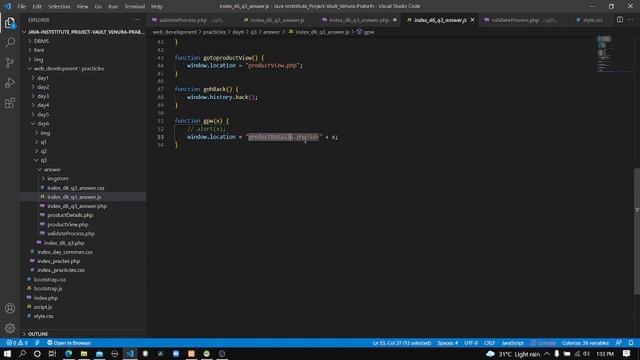
Task: Click the CRLF end-of-line indicator
Action: click(489, 343)
